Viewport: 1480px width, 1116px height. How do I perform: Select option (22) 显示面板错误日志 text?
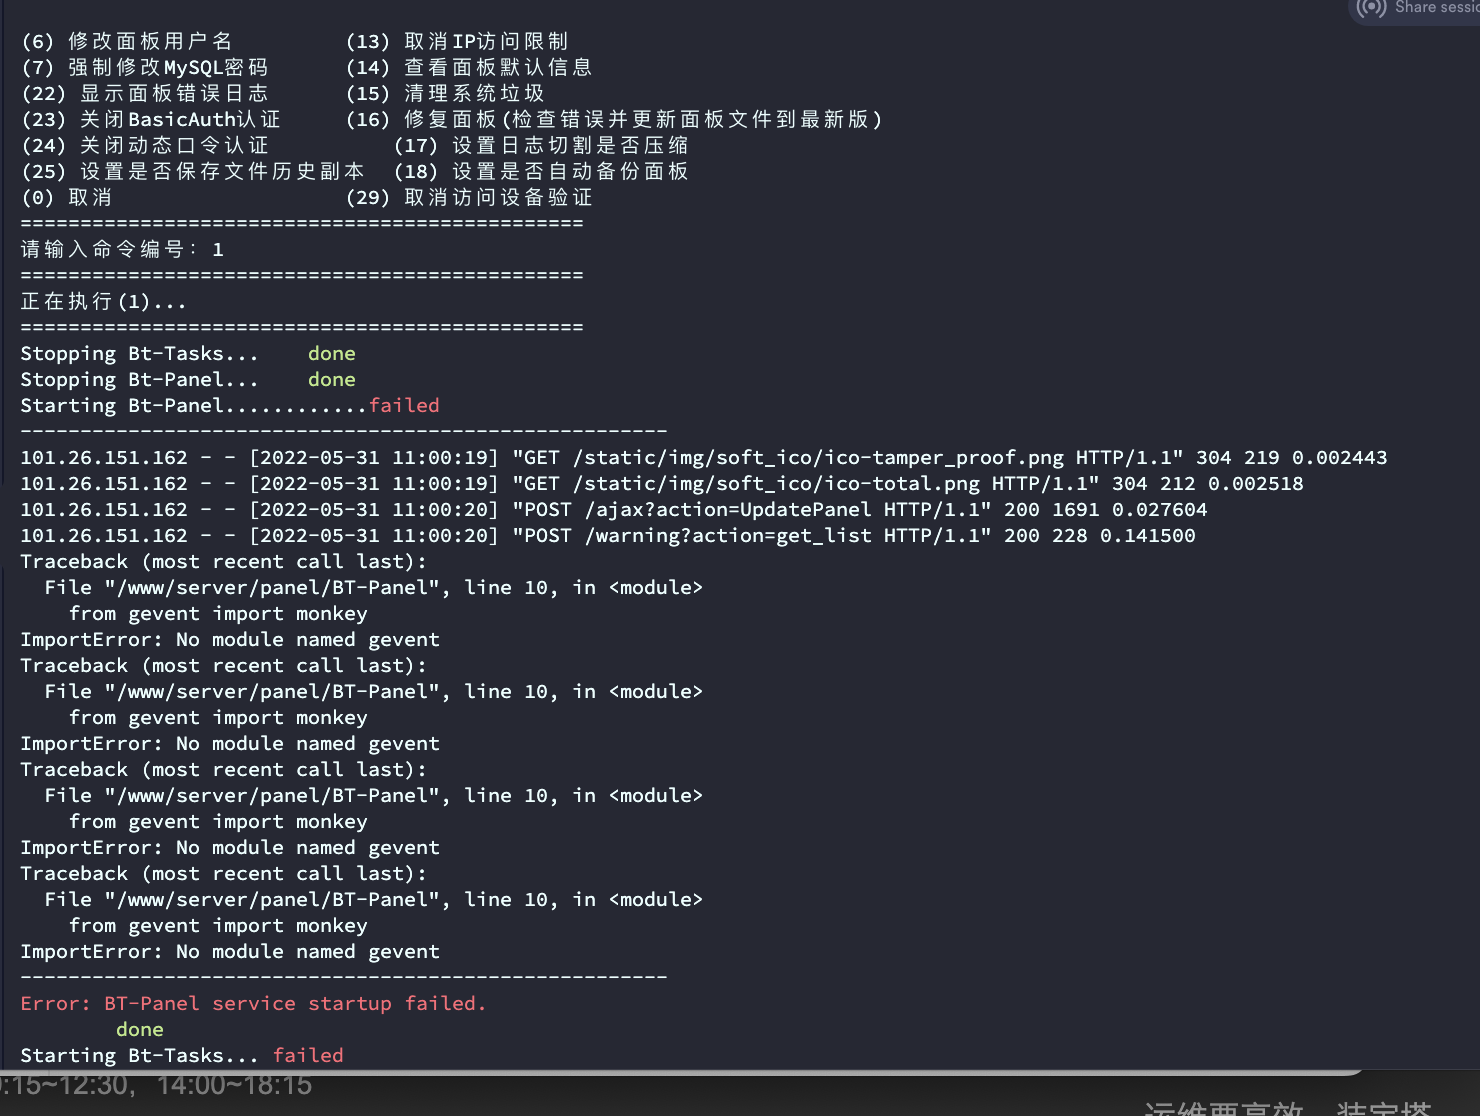145,93
